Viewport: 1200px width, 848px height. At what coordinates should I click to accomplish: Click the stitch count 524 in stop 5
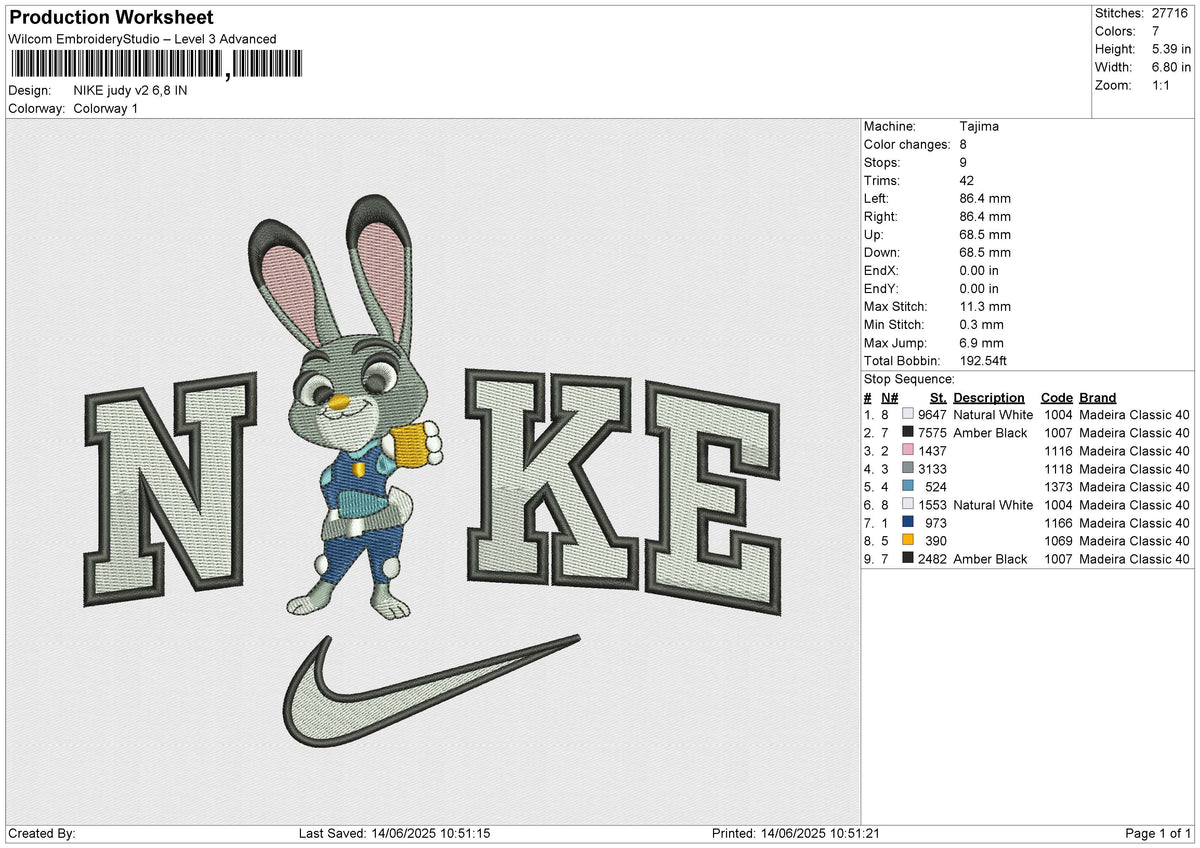pos(936,487)
